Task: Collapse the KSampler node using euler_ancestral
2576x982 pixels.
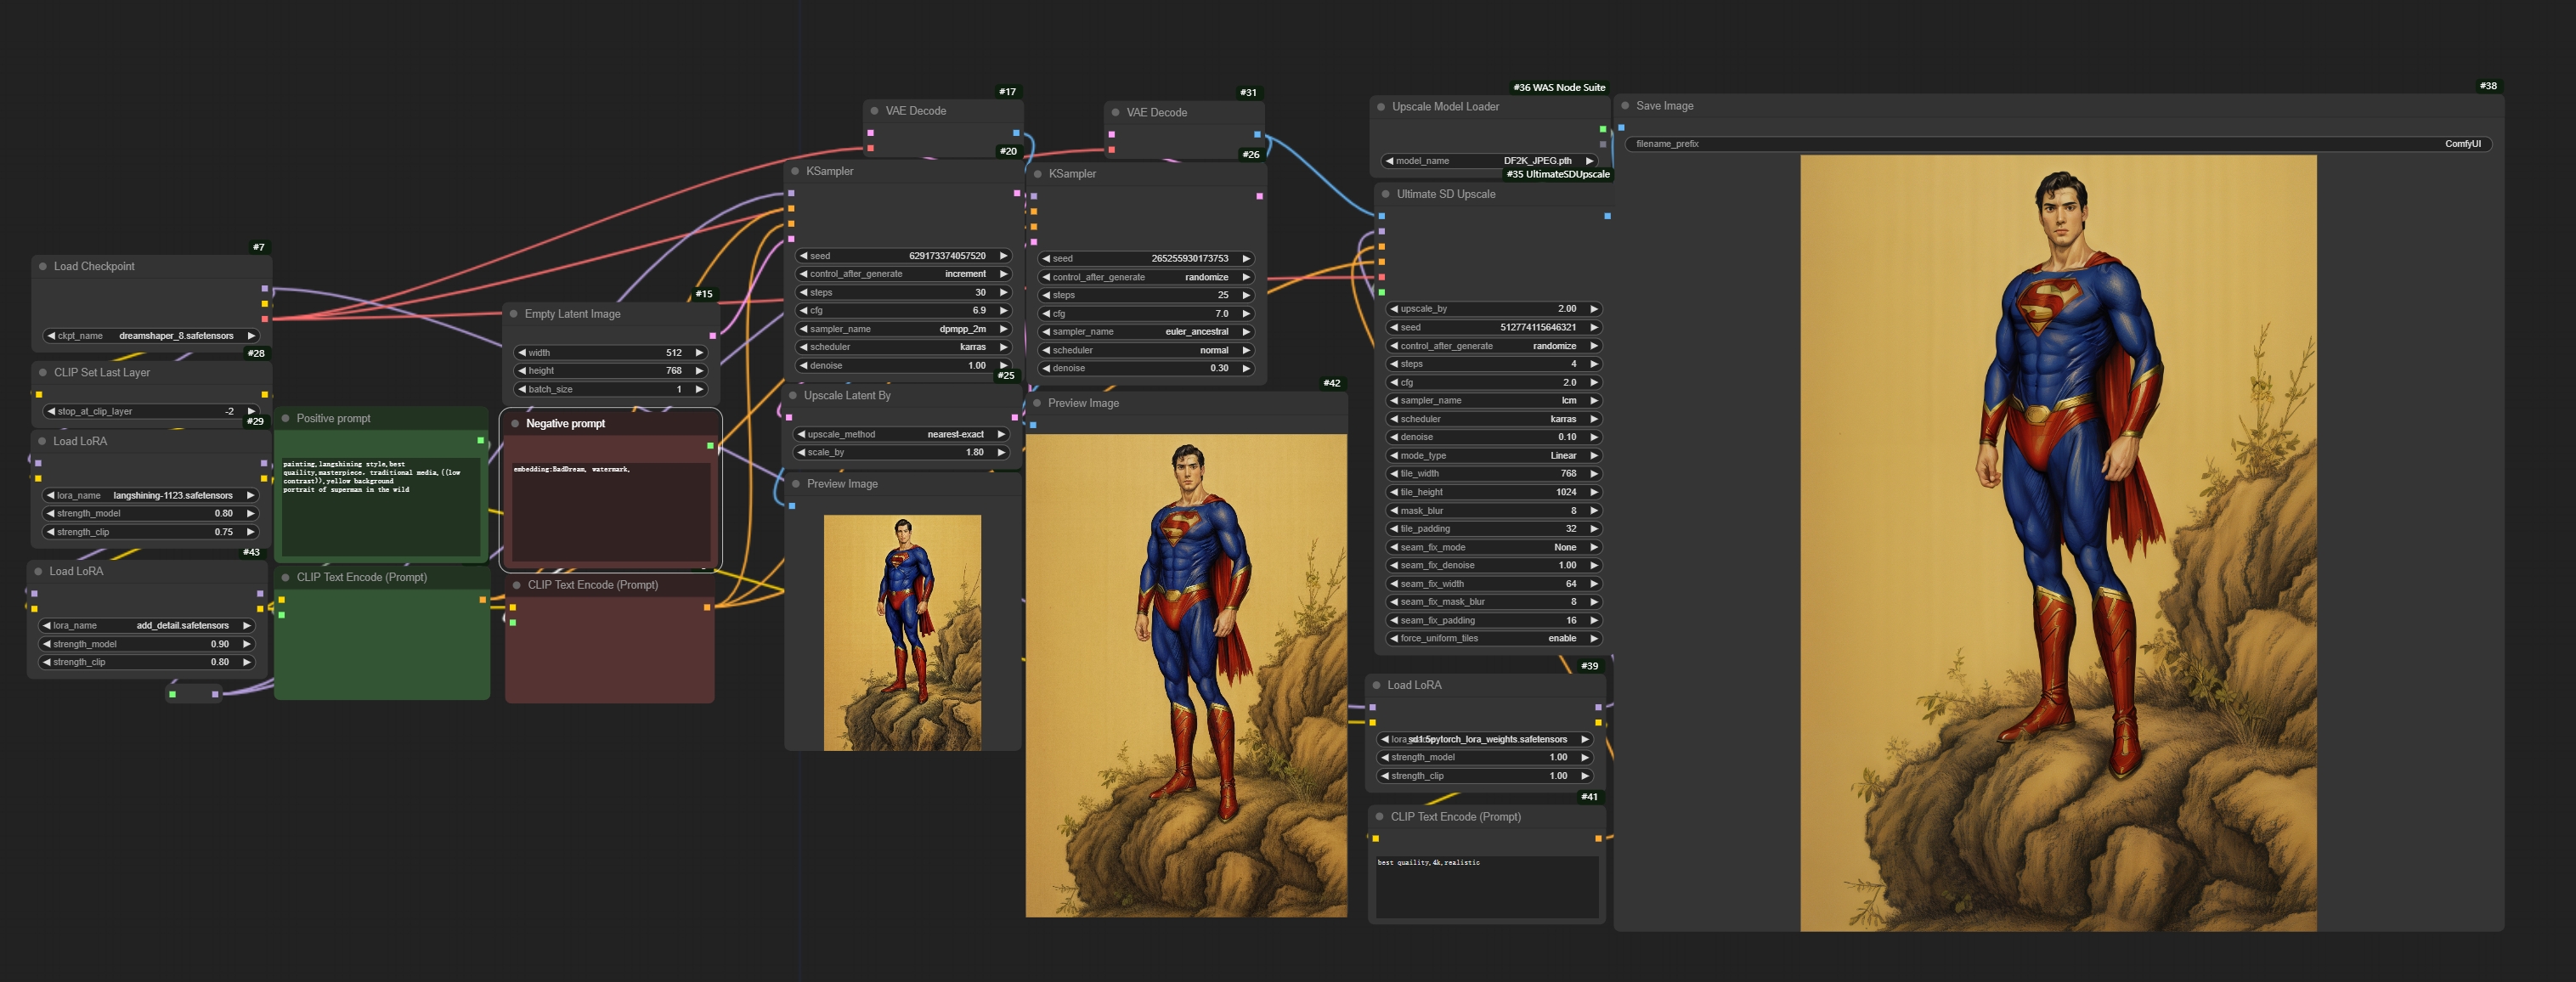Action: click(1038, 174)
